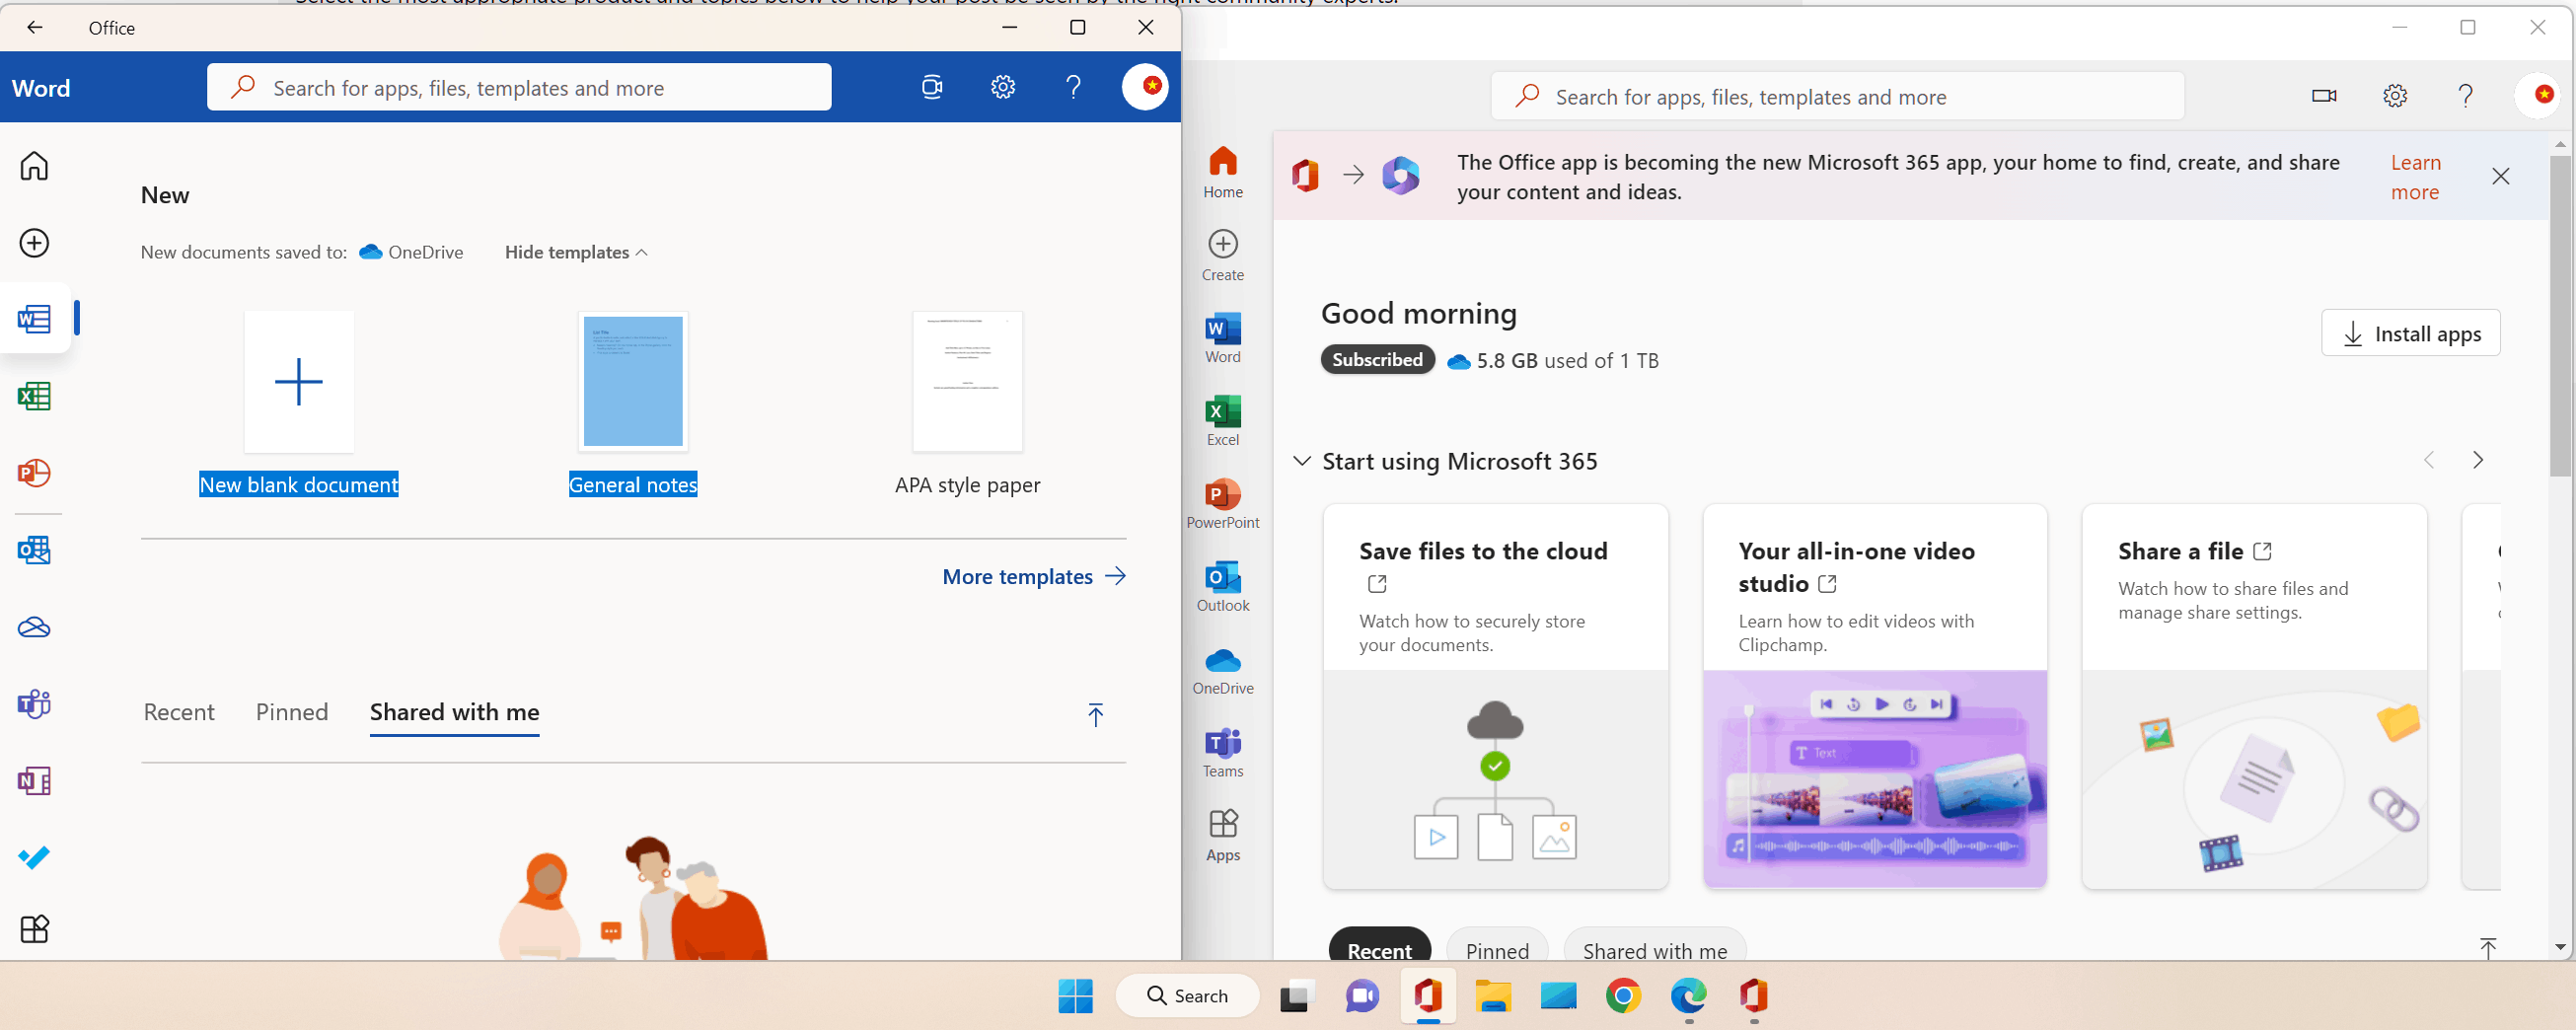
Task: Click search box in Microsoft 365 window
Action: coord(1837,97)
